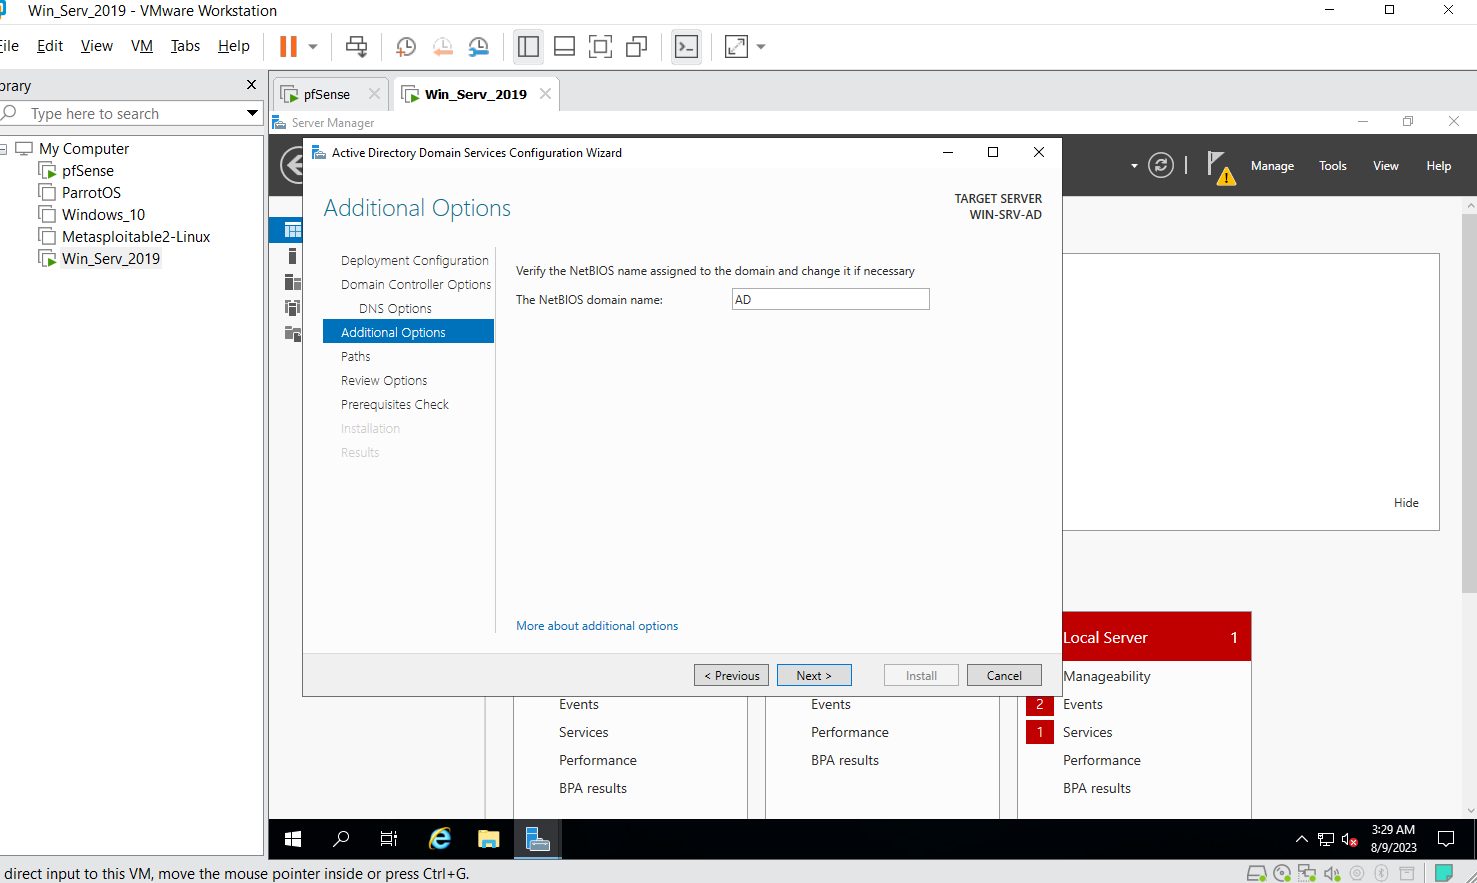Click the NetBIOS domain name field
Screen dimensions: 1477x883
tap(831, 299)
